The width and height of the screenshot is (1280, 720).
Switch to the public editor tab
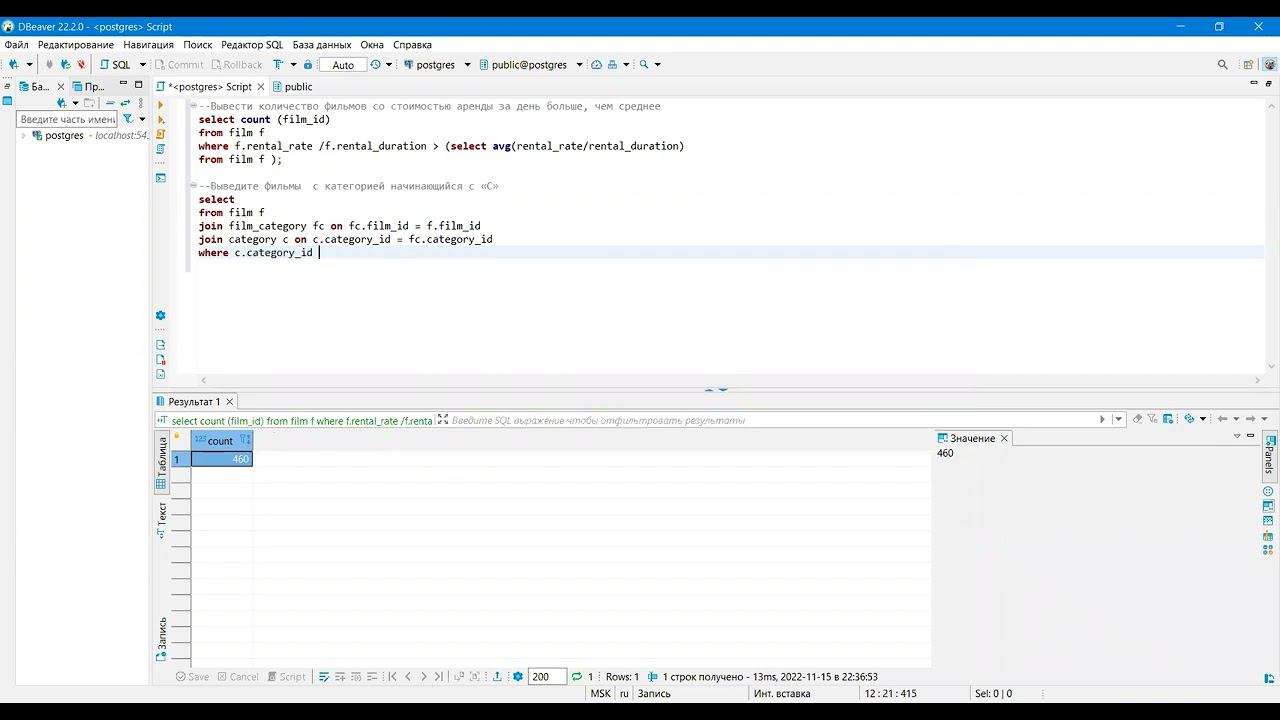pos(292,87)
